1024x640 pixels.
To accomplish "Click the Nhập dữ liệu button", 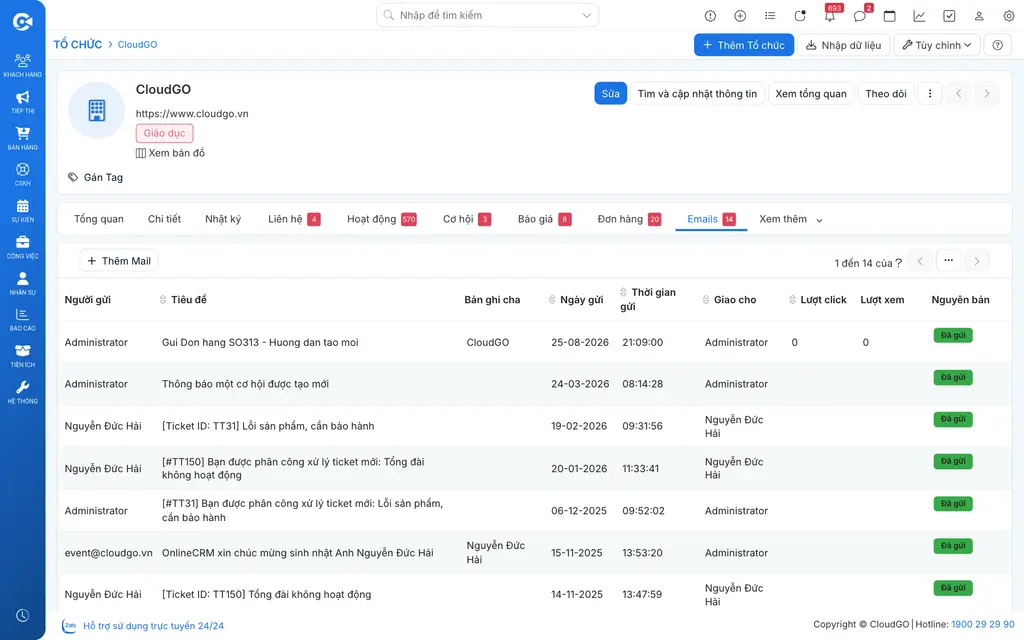I will 843,45.
